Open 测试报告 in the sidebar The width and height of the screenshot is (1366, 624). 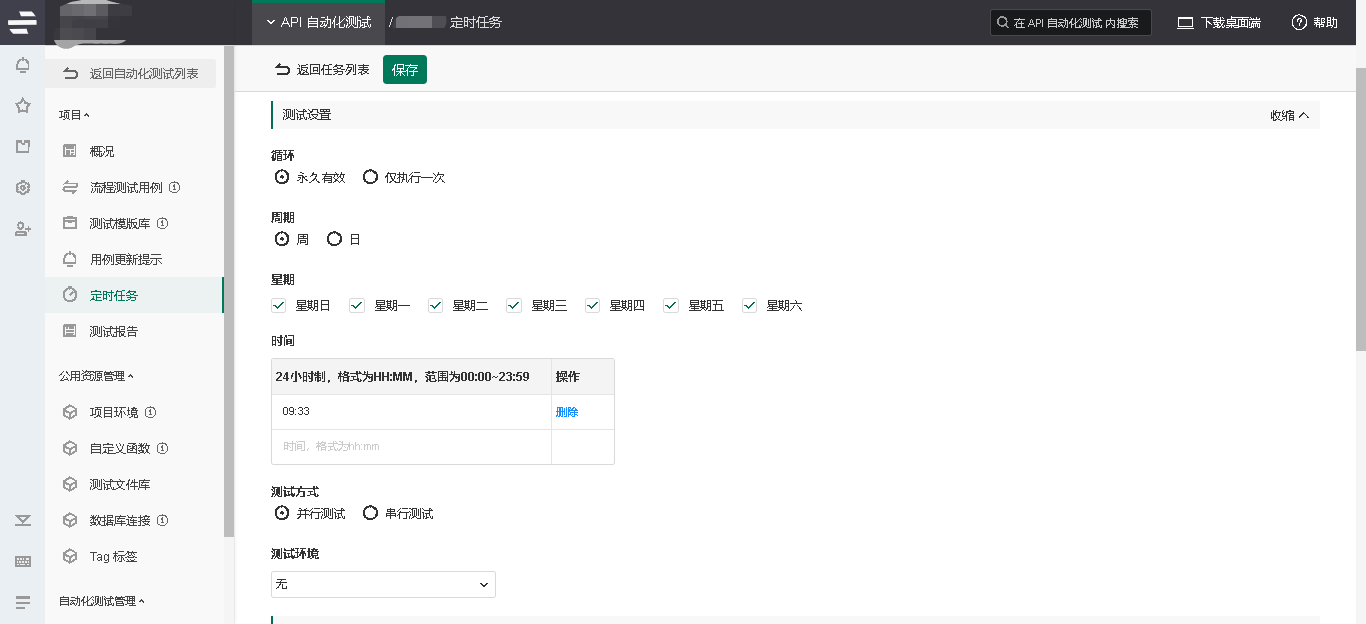(114, 331)
